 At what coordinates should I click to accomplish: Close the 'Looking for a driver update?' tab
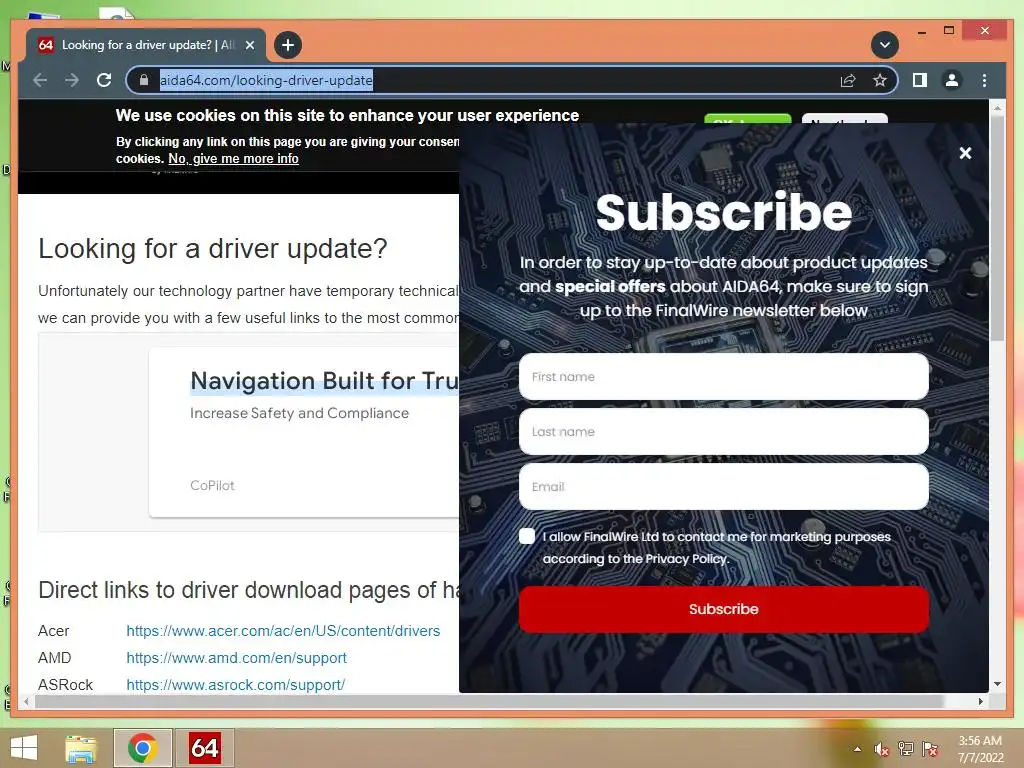[249, 45]
